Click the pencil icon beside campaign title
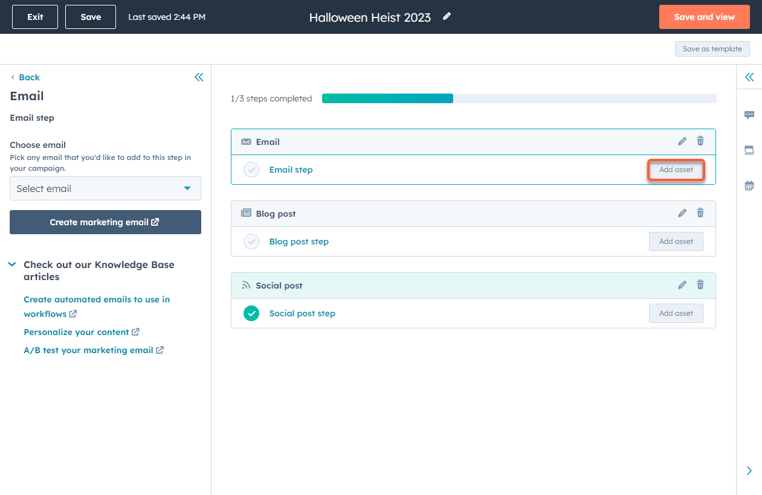 pos(447,17)
